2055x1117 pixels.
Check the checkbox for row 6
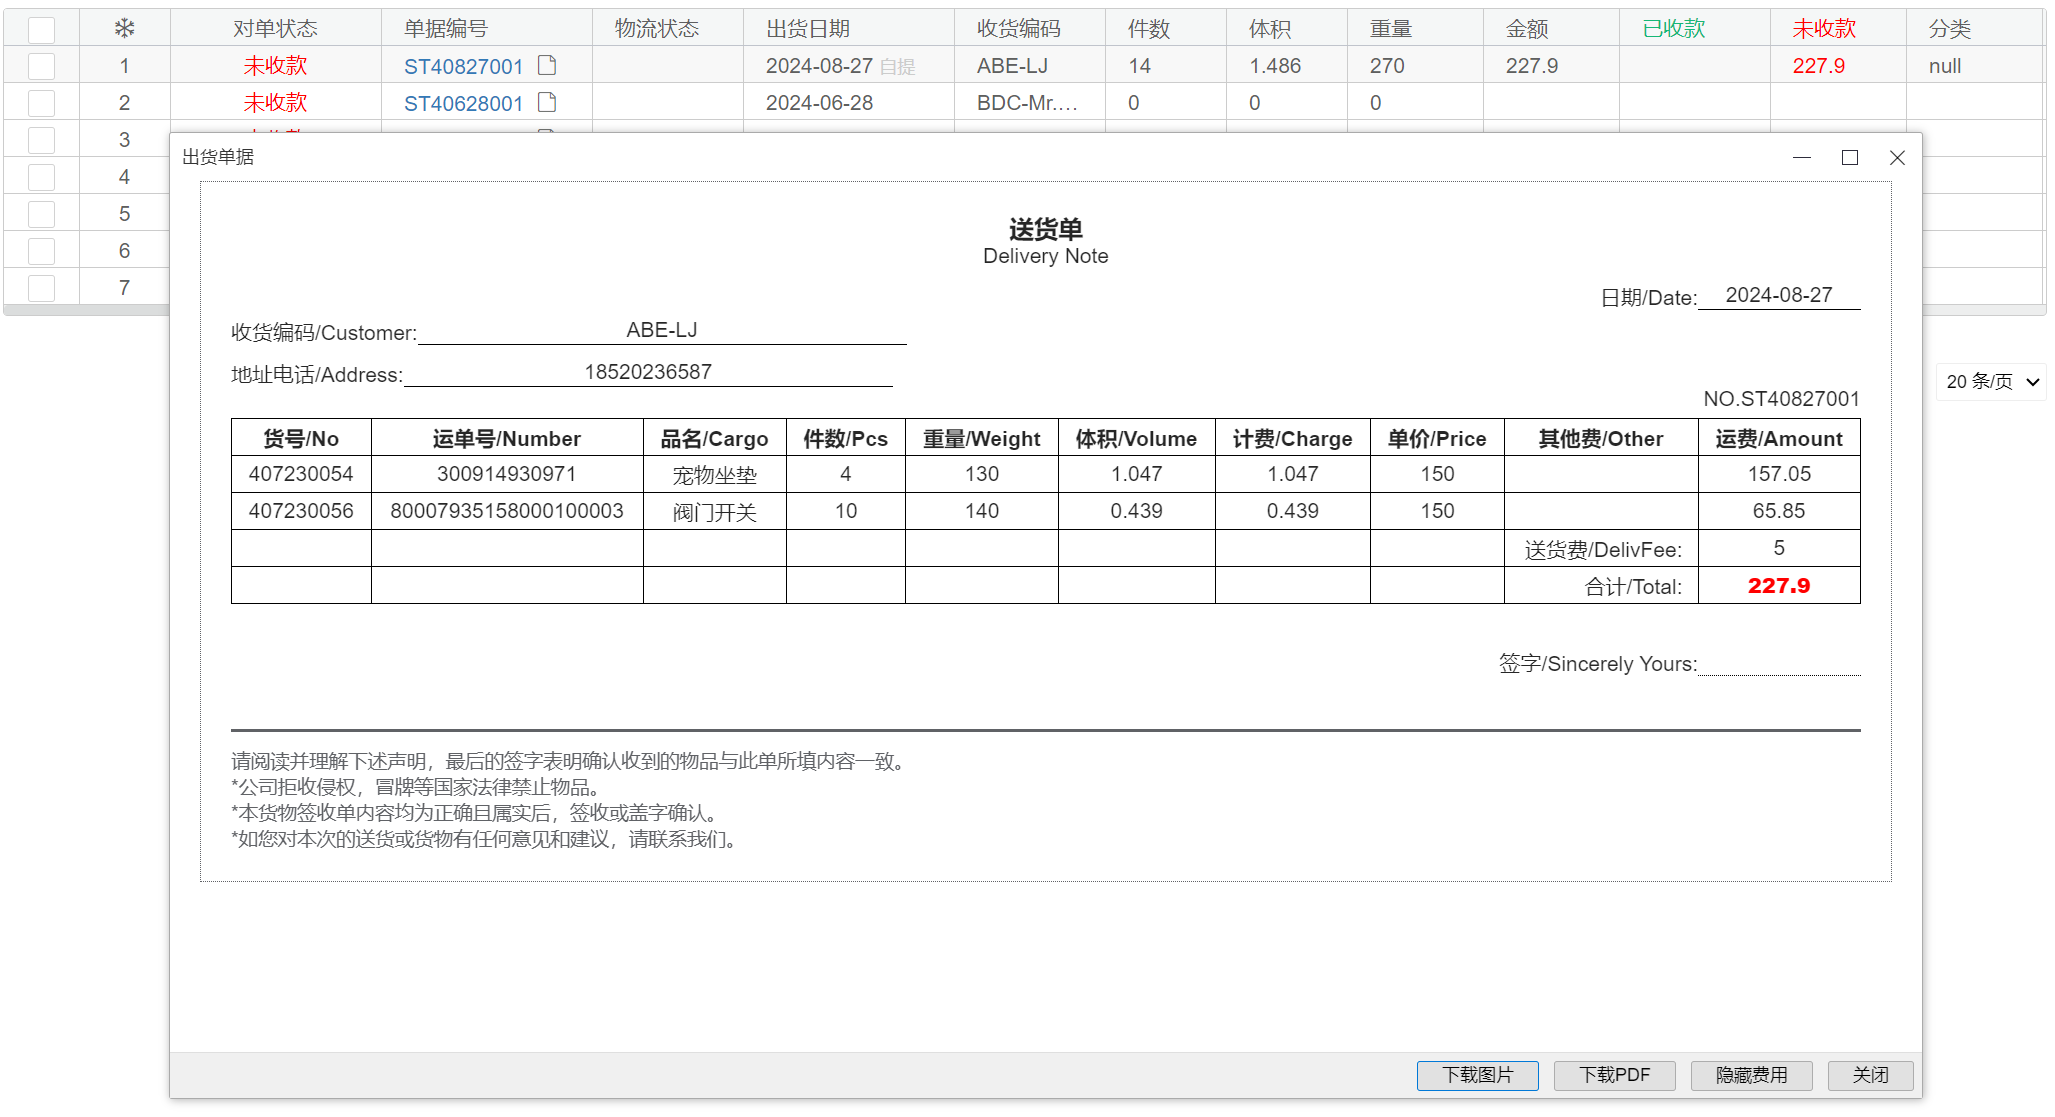click(x=41, y=251)
